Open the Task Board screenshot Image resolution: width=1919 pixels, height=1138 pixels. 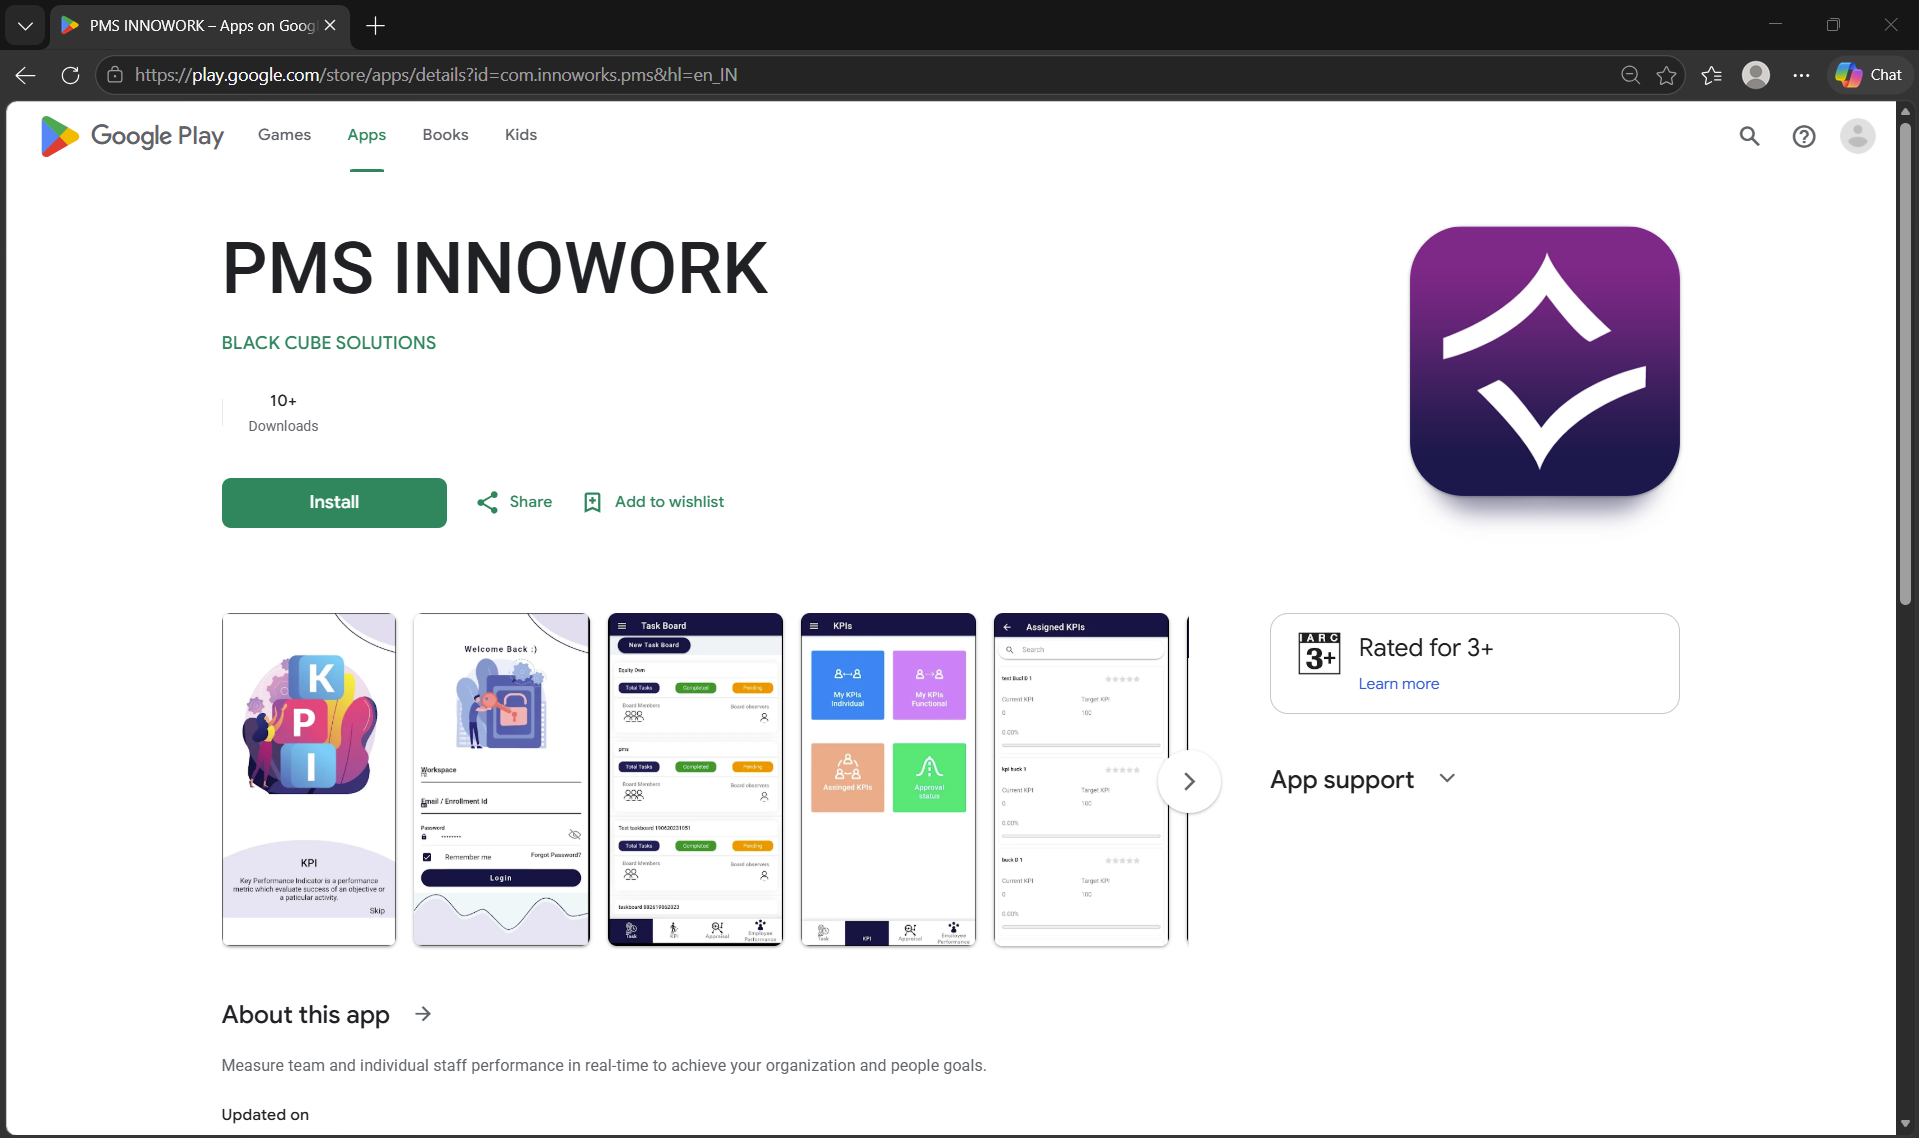[x=695, y=779]
